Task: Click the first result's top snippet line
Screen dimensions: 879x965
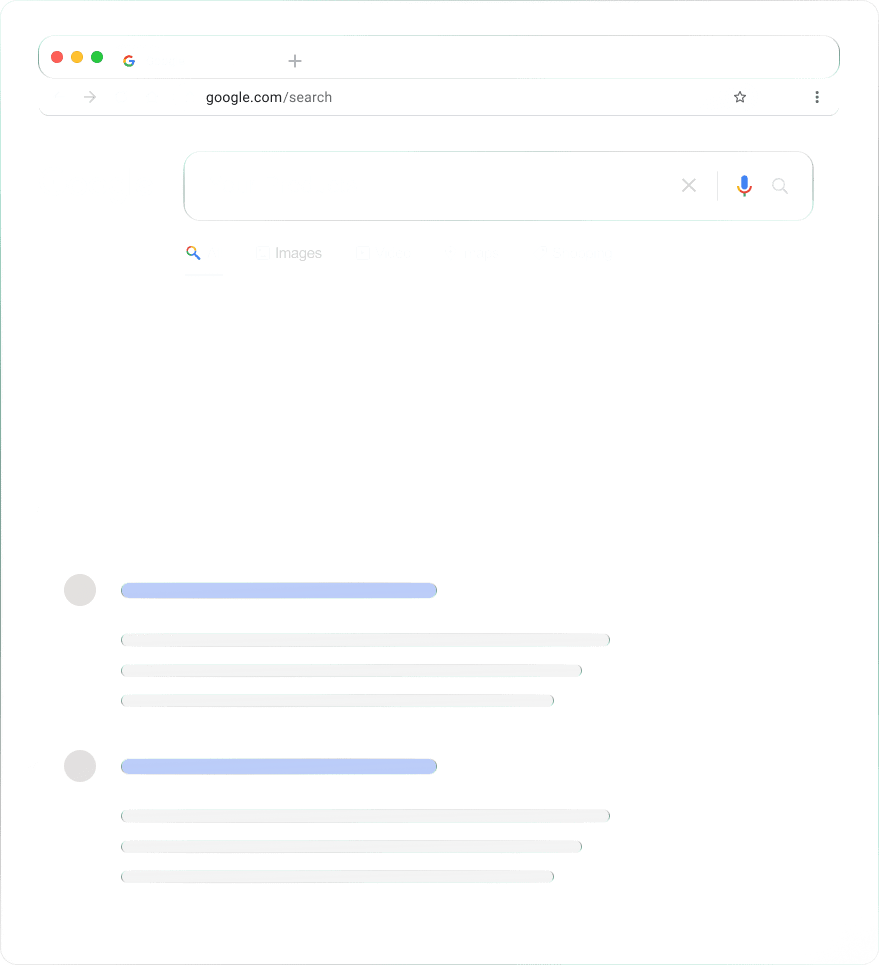Action: (x=365, y=640)
